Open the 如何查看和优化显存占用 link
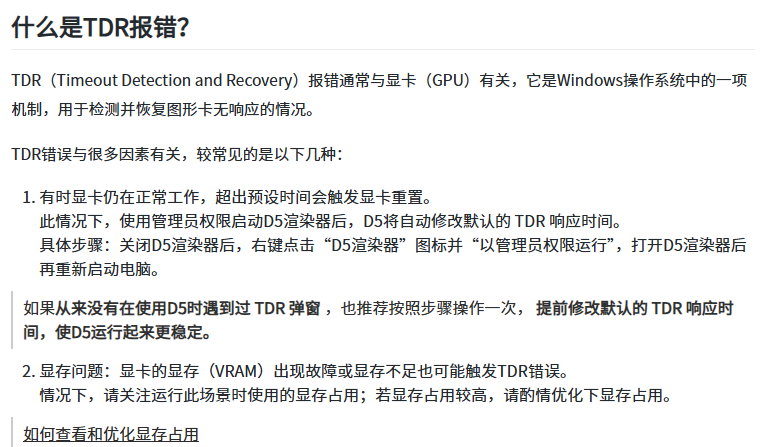The image size is (766, 447). [x=111, y=434]
